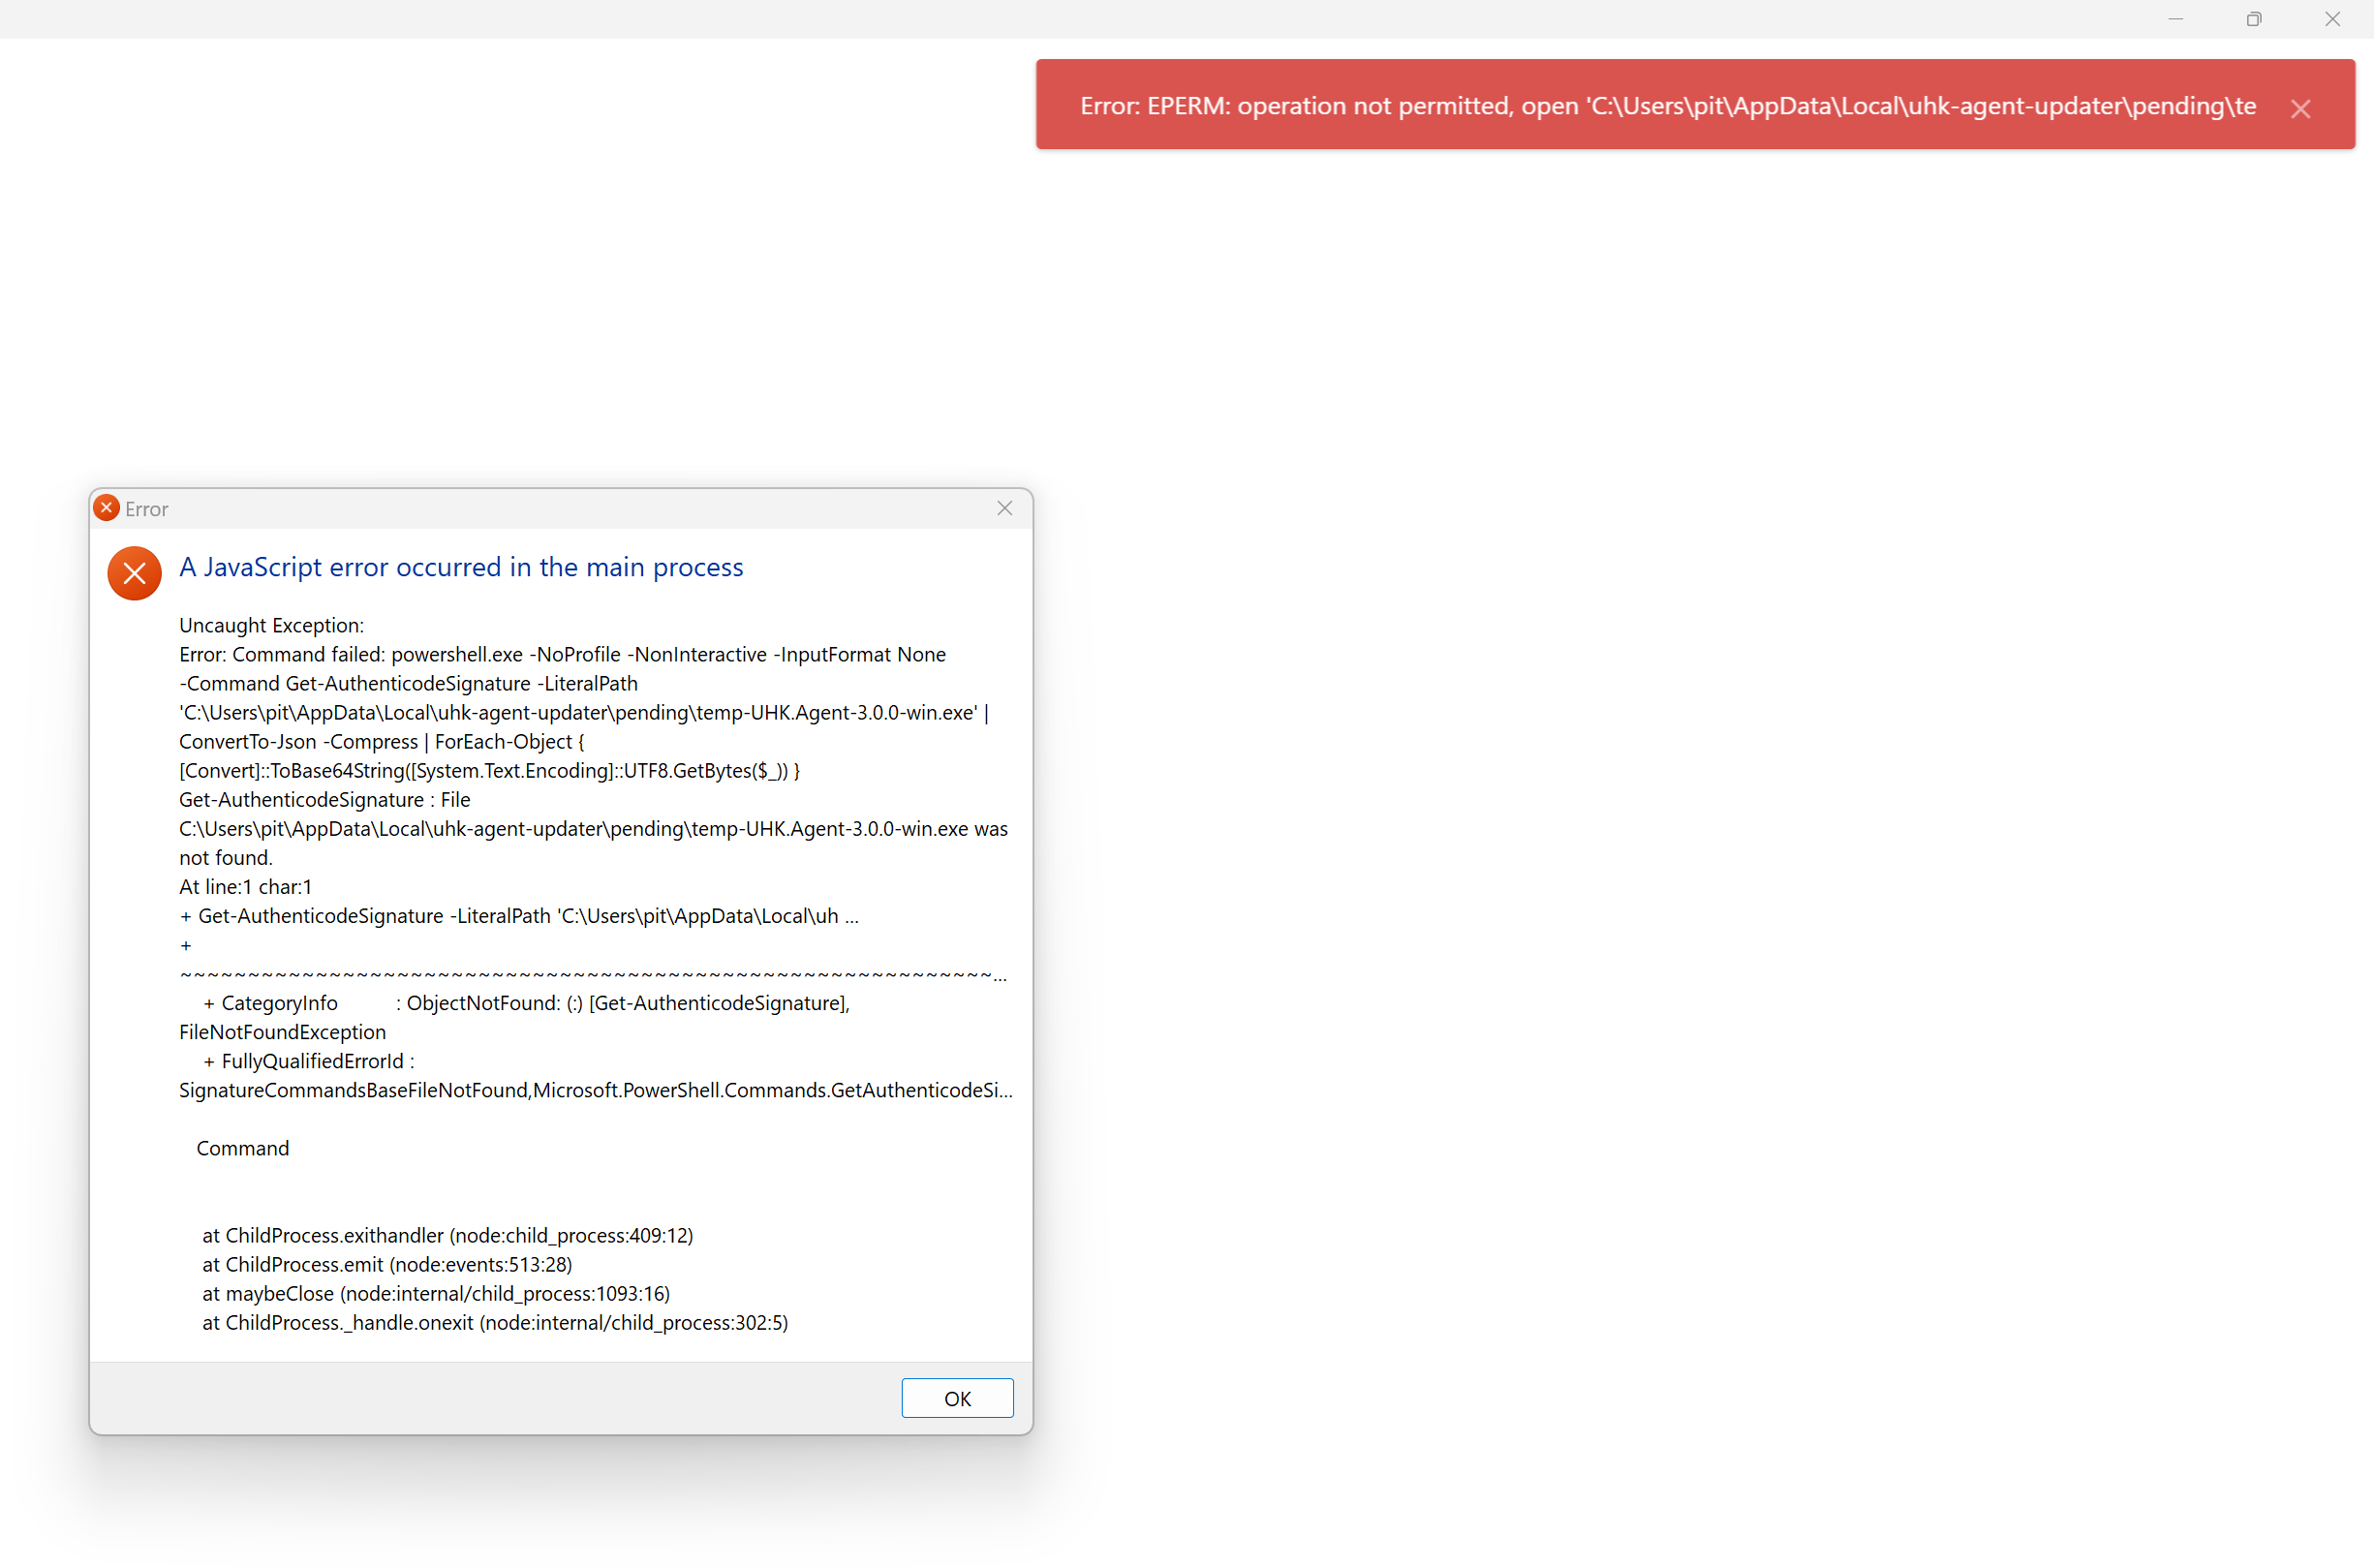Image resolution: width=2374 pixels, height=1568 pixels.
Task: Click the 'Uncaught Exception:' line
Action: (x=271, y=625)
